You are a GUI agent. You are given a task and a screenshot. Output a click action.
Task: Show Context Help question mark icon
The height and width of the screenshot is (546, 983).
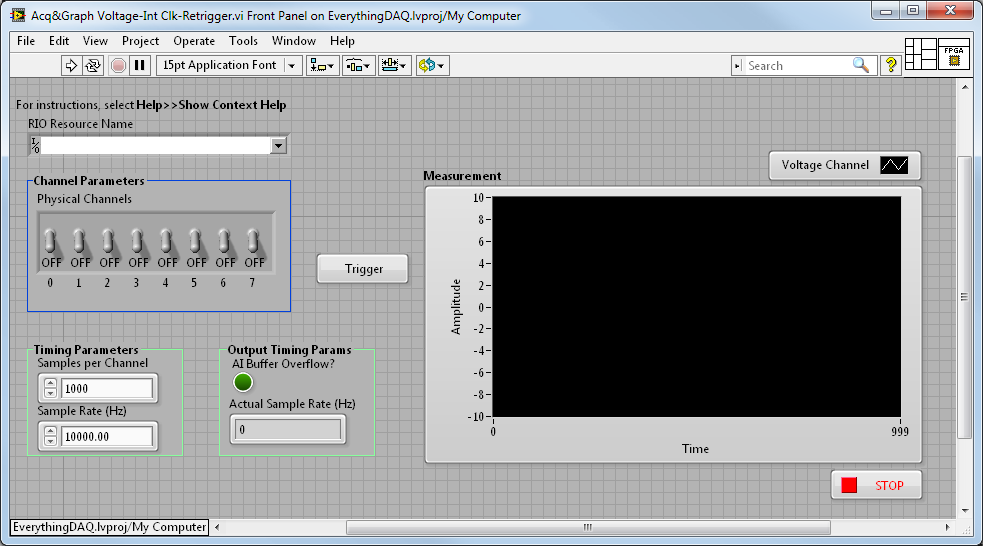coord(891,65)
